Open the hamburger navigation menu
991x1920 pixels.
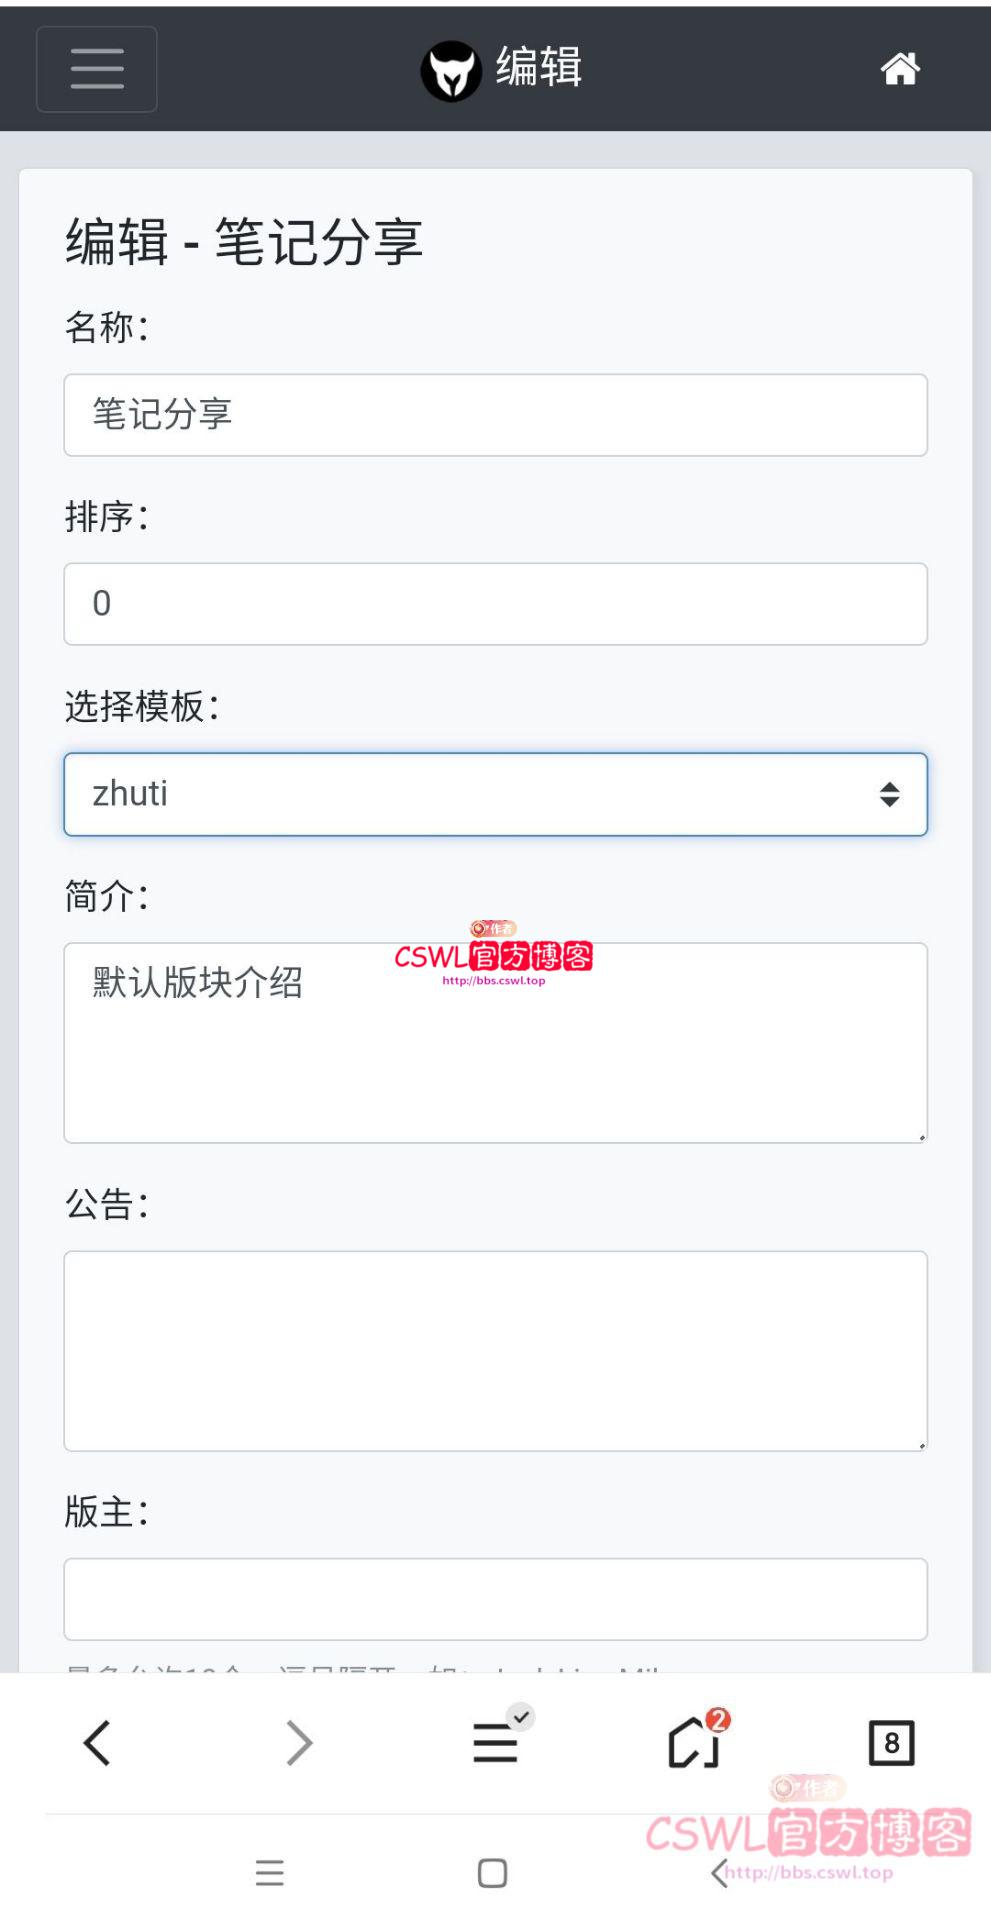click(x=96, y=69)
